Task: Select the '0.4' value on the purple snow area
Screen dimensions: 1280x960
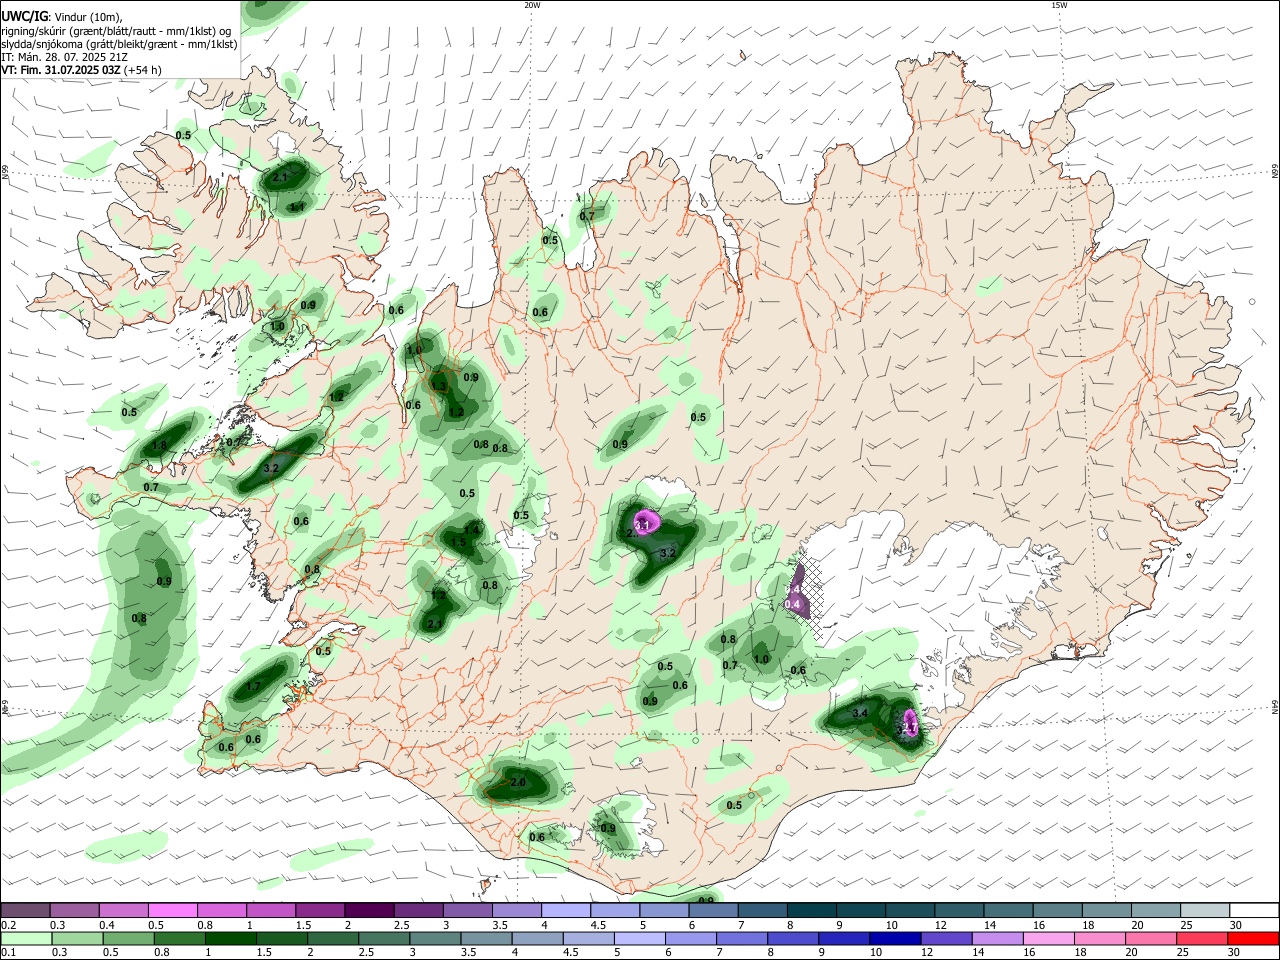Action: pyautogui.click(x=792, y=604)
